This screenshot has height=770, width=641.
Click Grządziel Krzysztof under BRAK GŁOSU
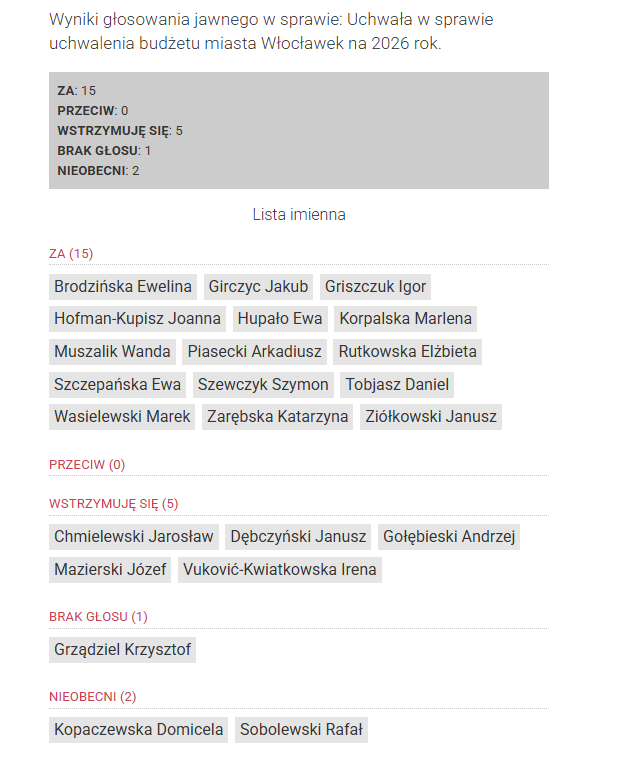click(x=122, y=650)
